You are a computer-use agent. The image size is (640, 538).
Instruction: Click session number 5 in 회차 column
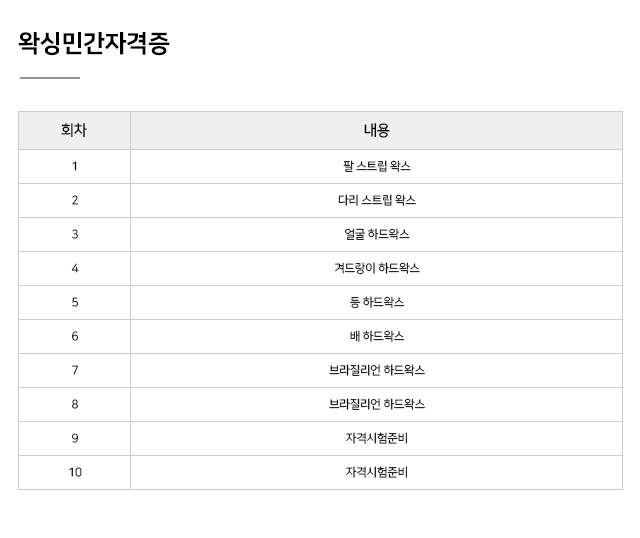74,302
